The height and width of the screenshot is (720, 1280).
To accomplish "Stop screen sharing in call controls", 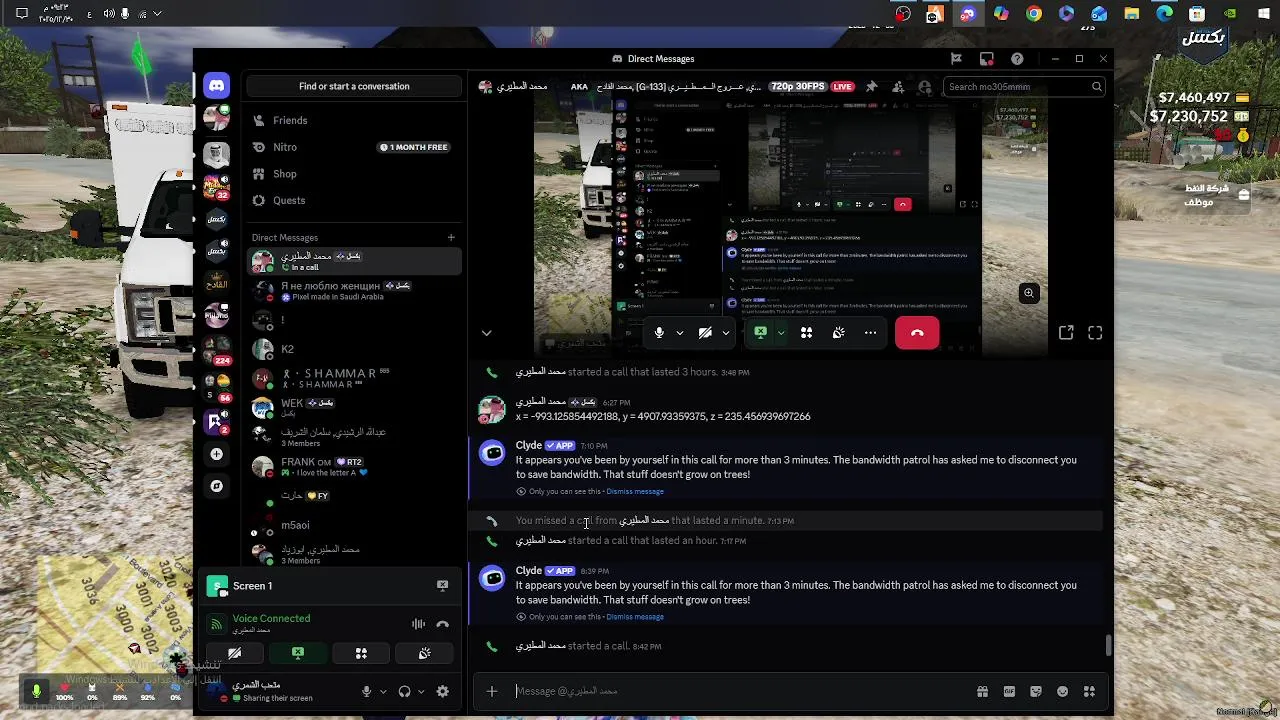I will point(761,333).
